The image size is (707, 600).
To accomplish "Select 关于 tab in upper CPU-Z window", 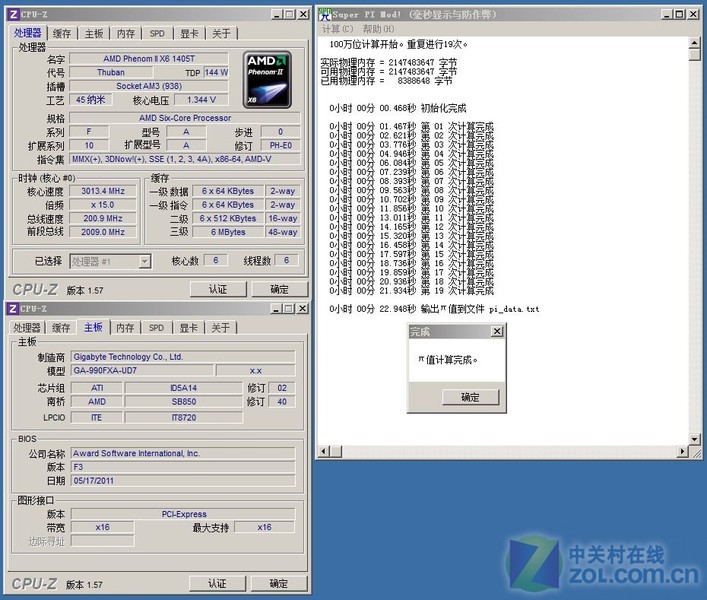I will (x=221, y=33).
